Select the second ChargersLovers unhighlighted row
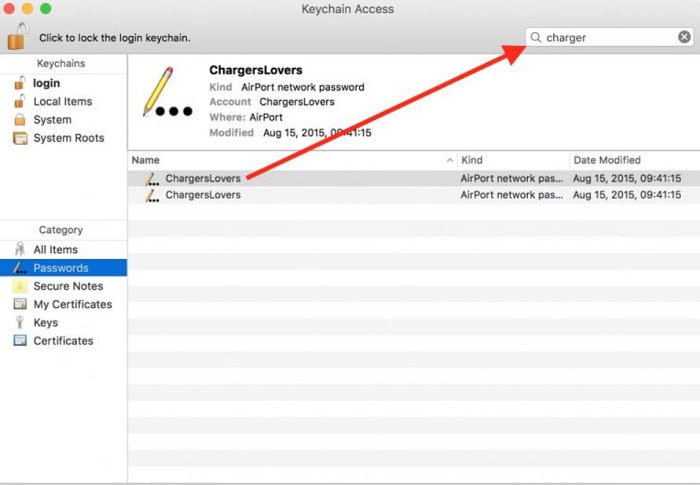The height and width of the screenshot is (485, 700). 413,195
